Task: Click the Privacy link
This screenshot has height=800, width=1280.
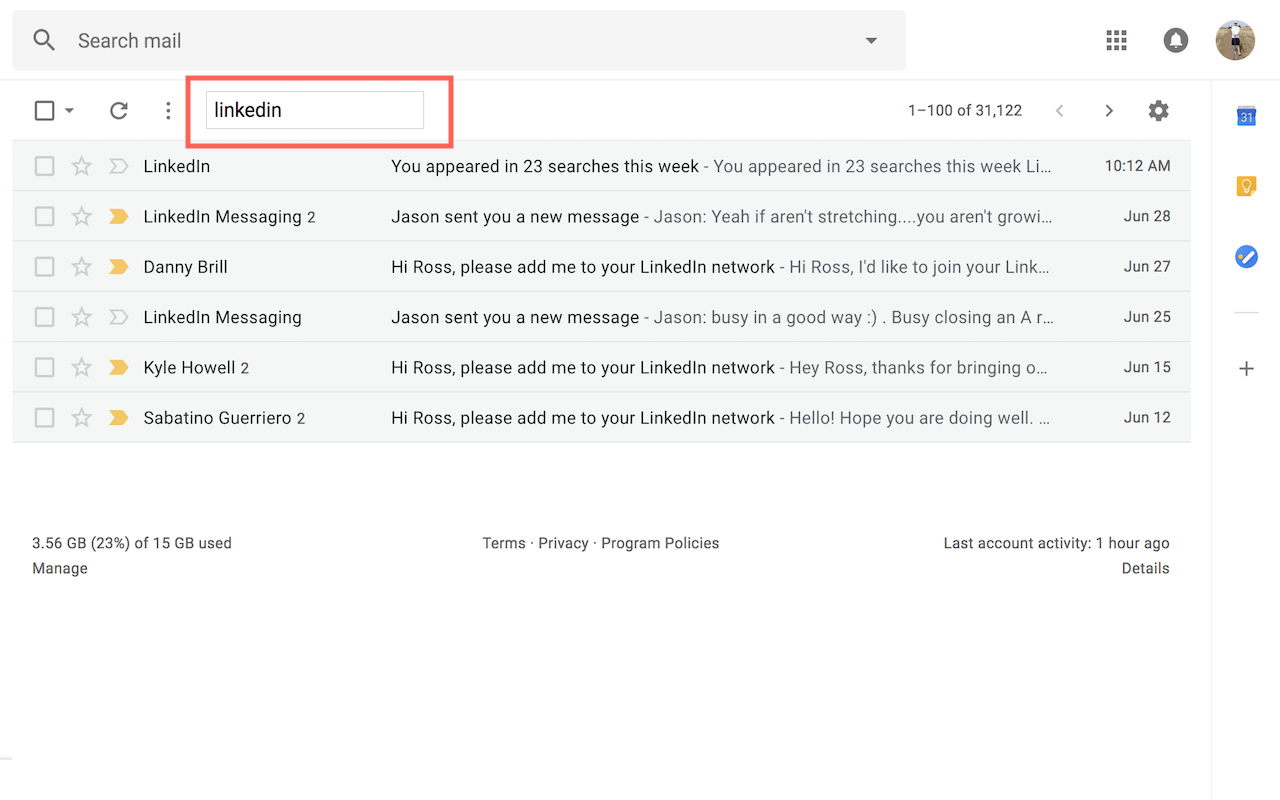Action: coord(563,543)
